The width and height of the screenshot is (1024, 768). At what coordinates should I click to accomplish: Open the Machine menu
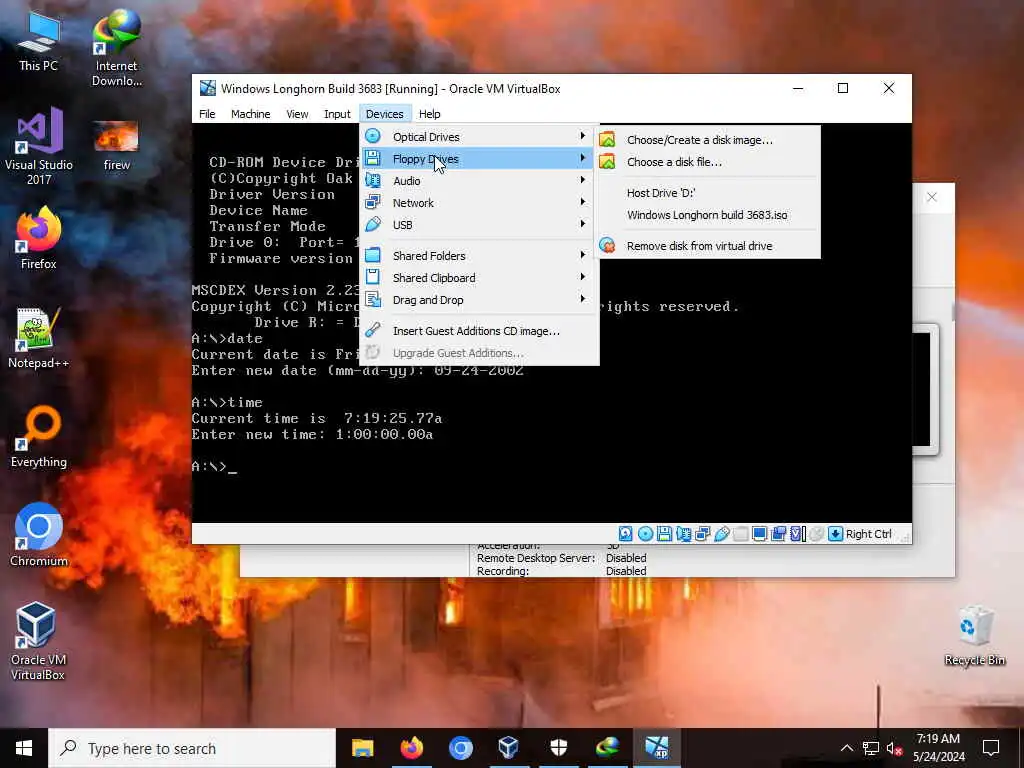pyautogui.click(x=250, y=114)
